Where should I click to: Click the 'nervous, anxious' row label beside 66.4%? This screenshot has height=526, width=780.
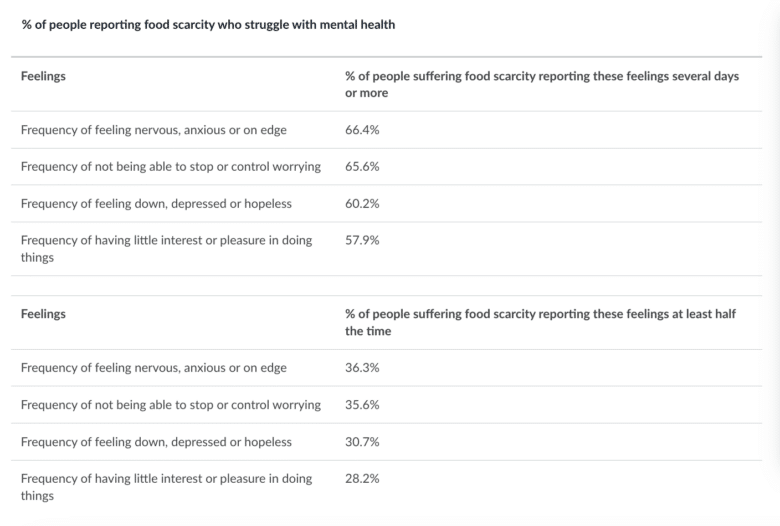pos(154,130)
